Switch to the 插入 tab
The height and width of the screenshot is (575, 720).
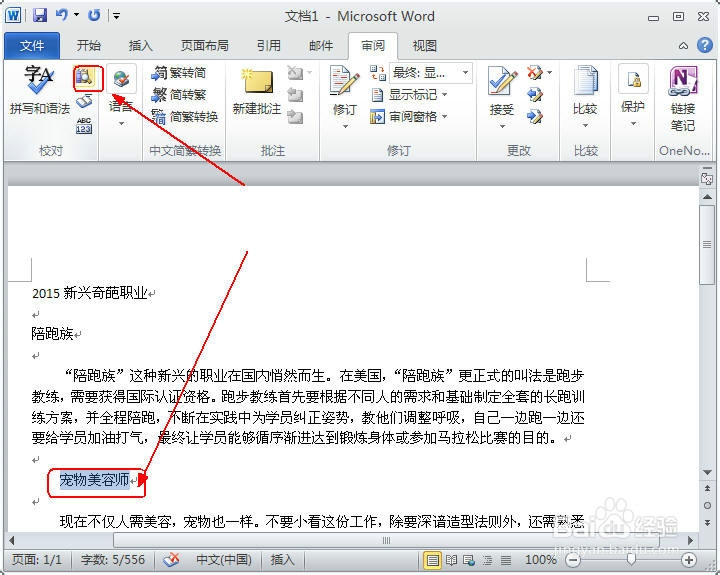140,45
